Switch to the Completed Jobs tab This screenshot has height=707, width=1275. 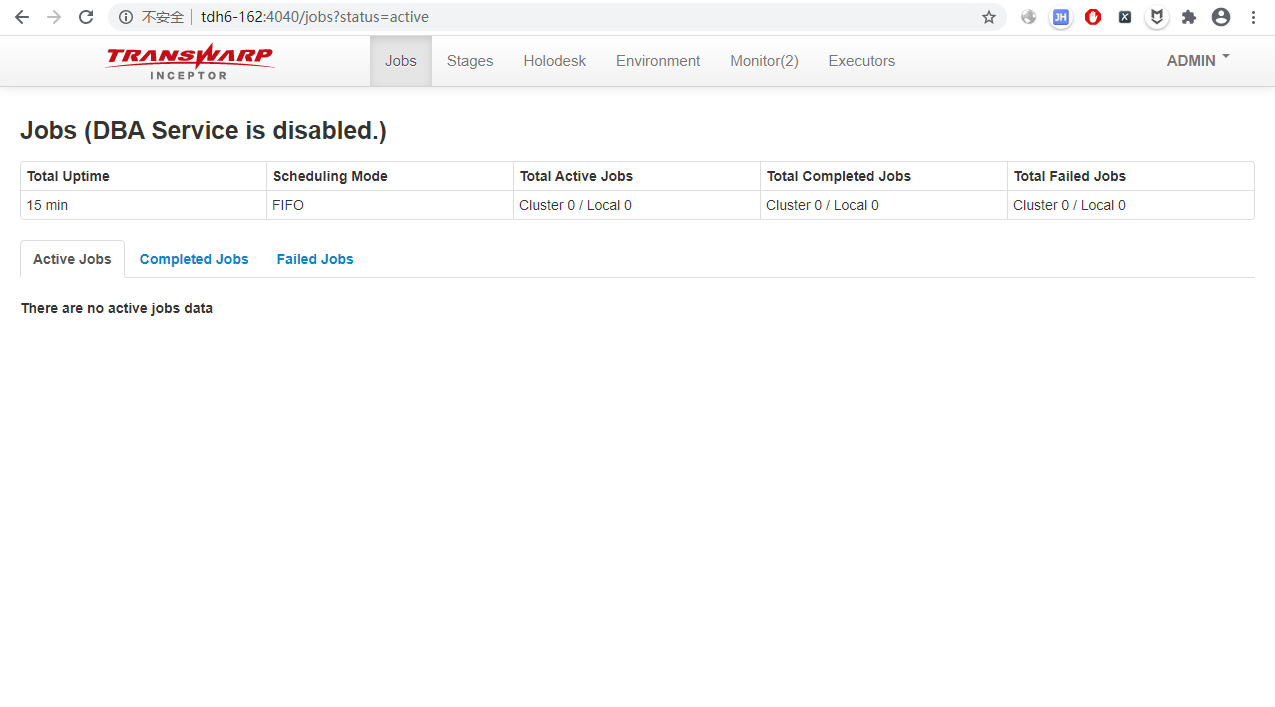(x=194, y=259)
